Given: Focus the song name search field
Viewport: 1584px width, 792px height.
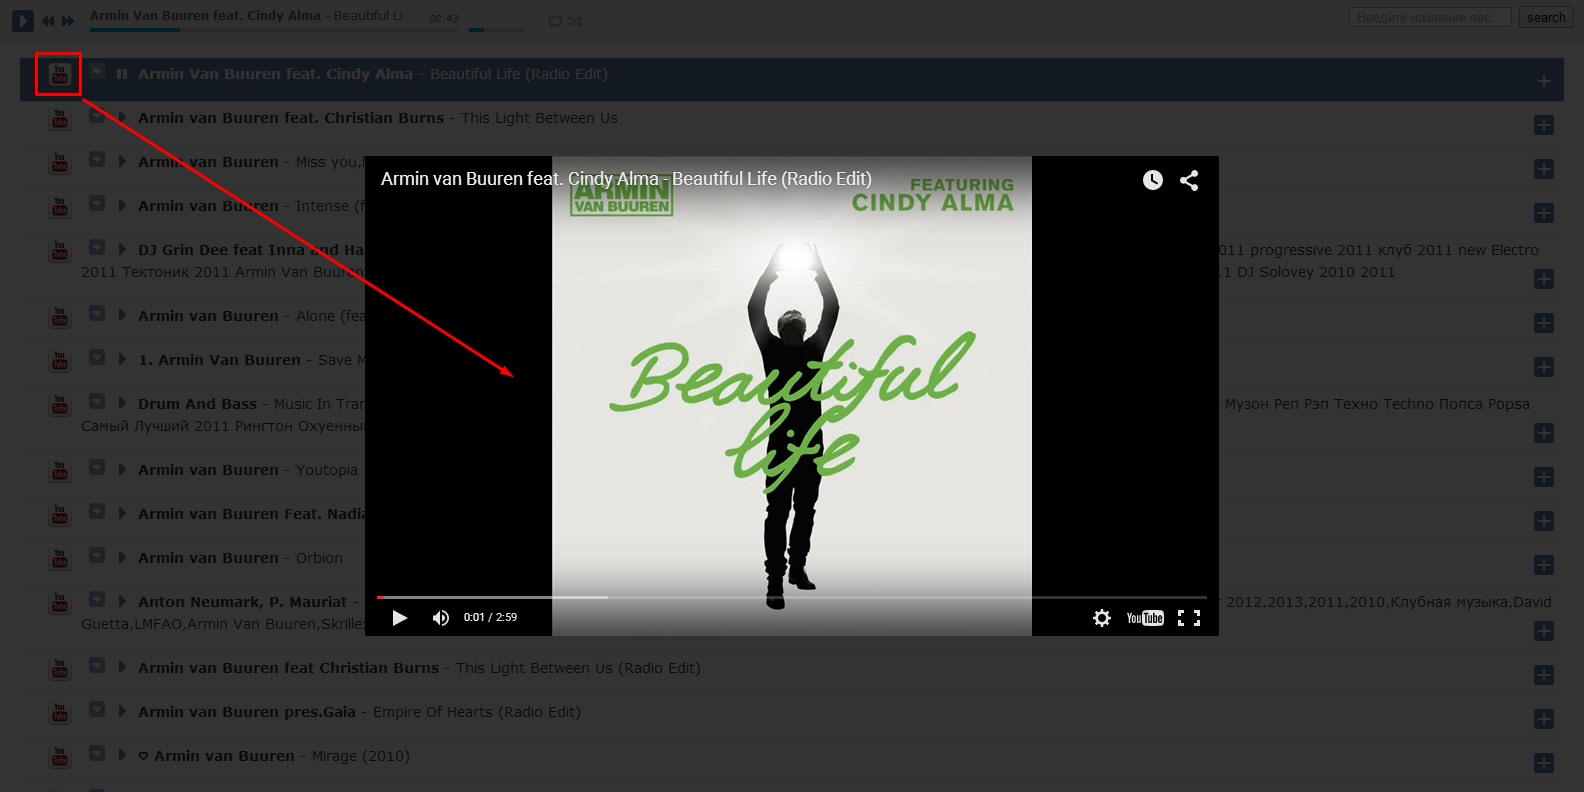Looking at the screenshot, I should [x=1430, y=18].
